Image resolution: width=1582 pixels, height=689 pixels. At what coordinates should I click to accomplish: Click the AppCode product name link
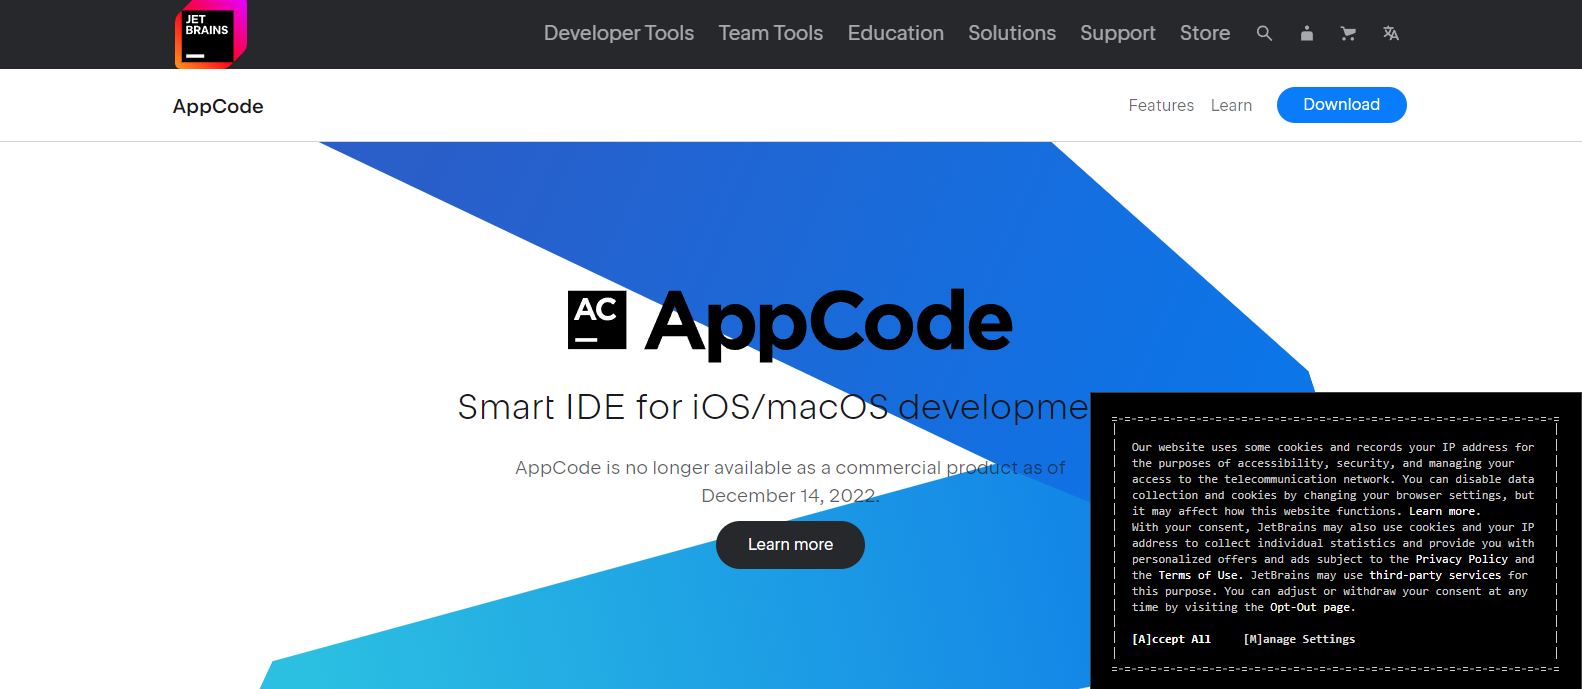[218, 106]
